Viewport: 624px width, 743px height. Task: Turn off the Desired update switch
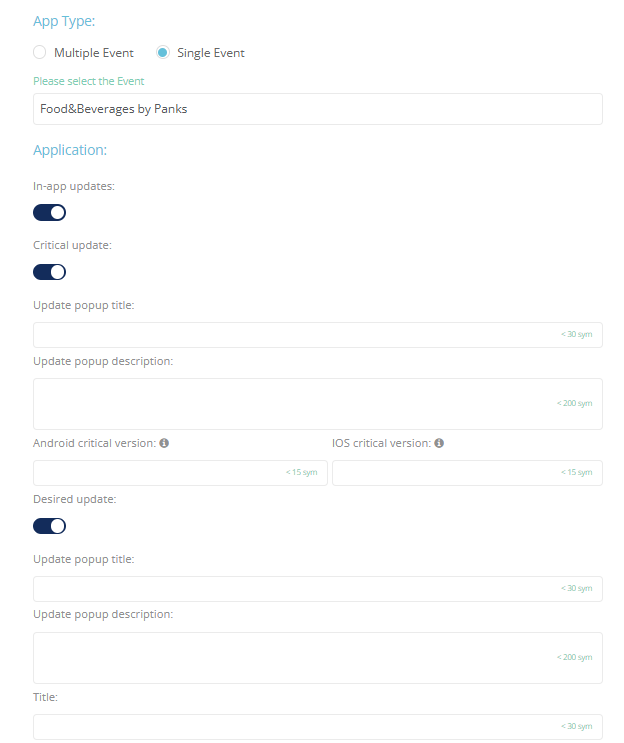[50, 526]
